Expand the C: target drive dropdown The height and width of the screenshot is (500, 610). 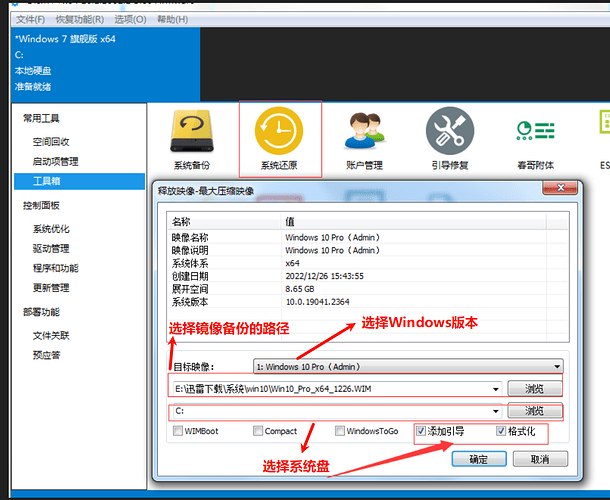click(496, 411)
